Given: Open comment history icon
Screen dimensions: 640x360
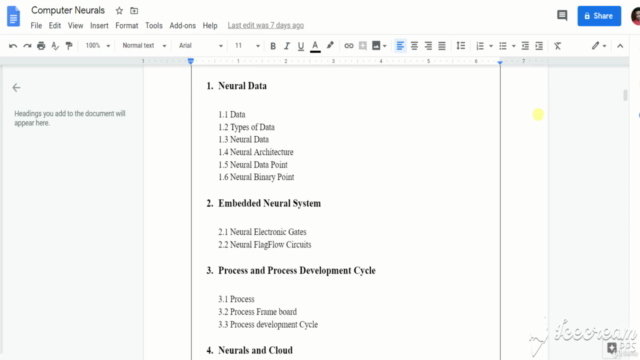Looking at the screenshot, I should [x=562, y=16].
